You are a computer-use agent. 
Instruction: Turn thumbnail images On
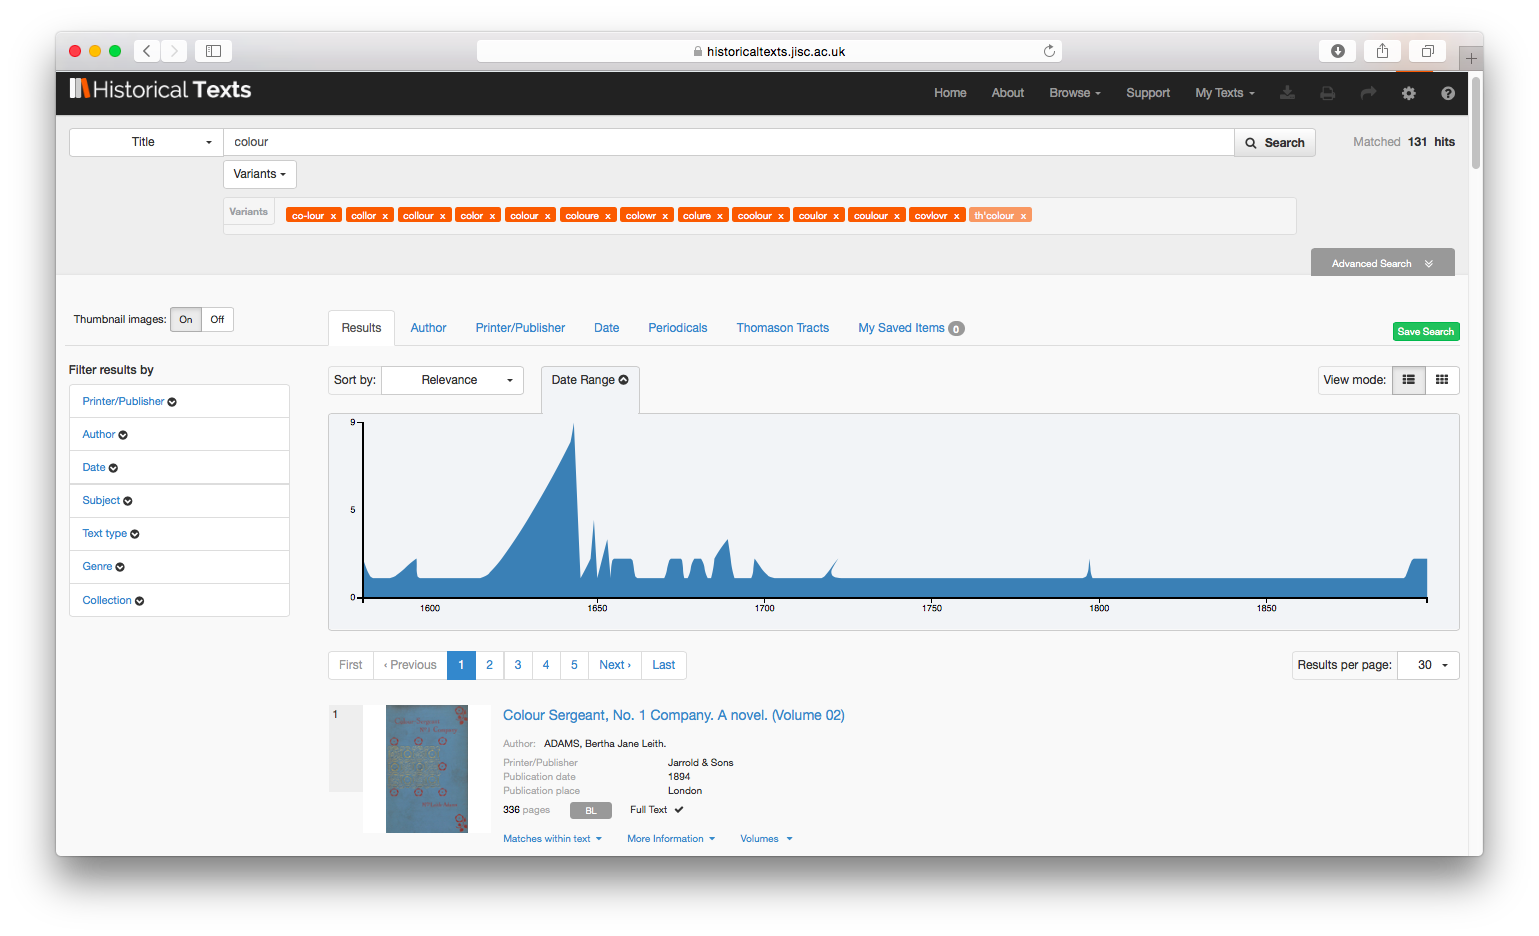pos(186,320)
